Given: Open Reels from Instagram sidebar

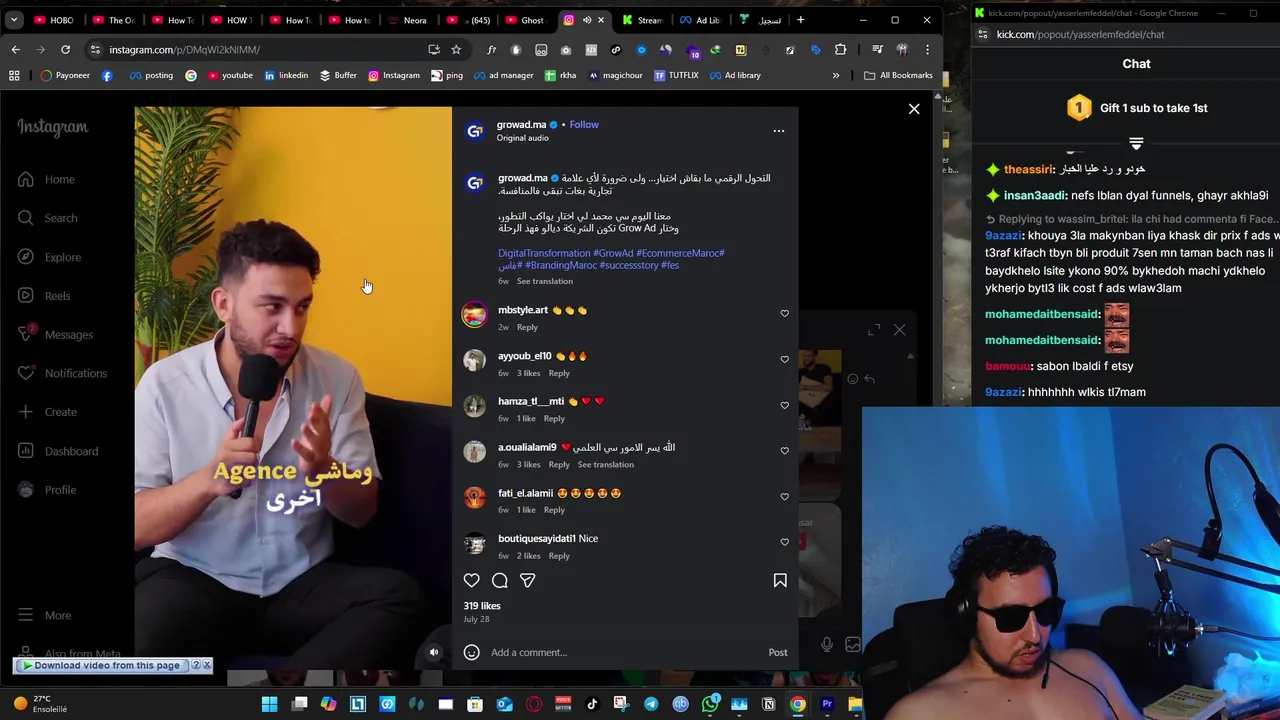Looking at the screenshot, I should [x=44, y=296].
